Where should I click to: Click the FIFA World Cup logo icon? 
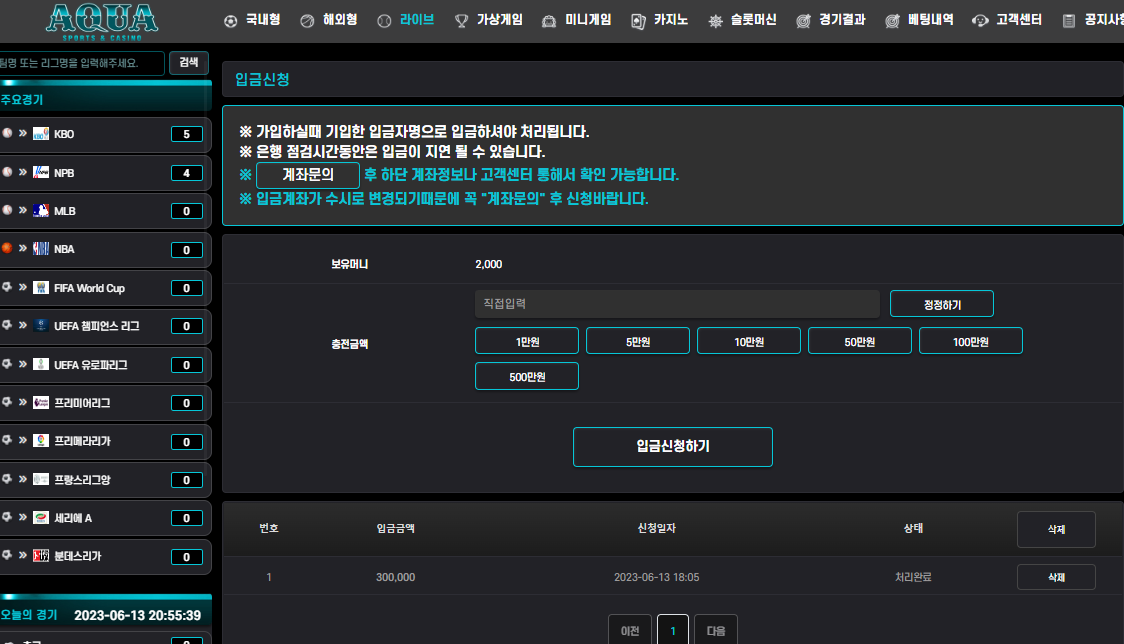click(x=41, y=288)
